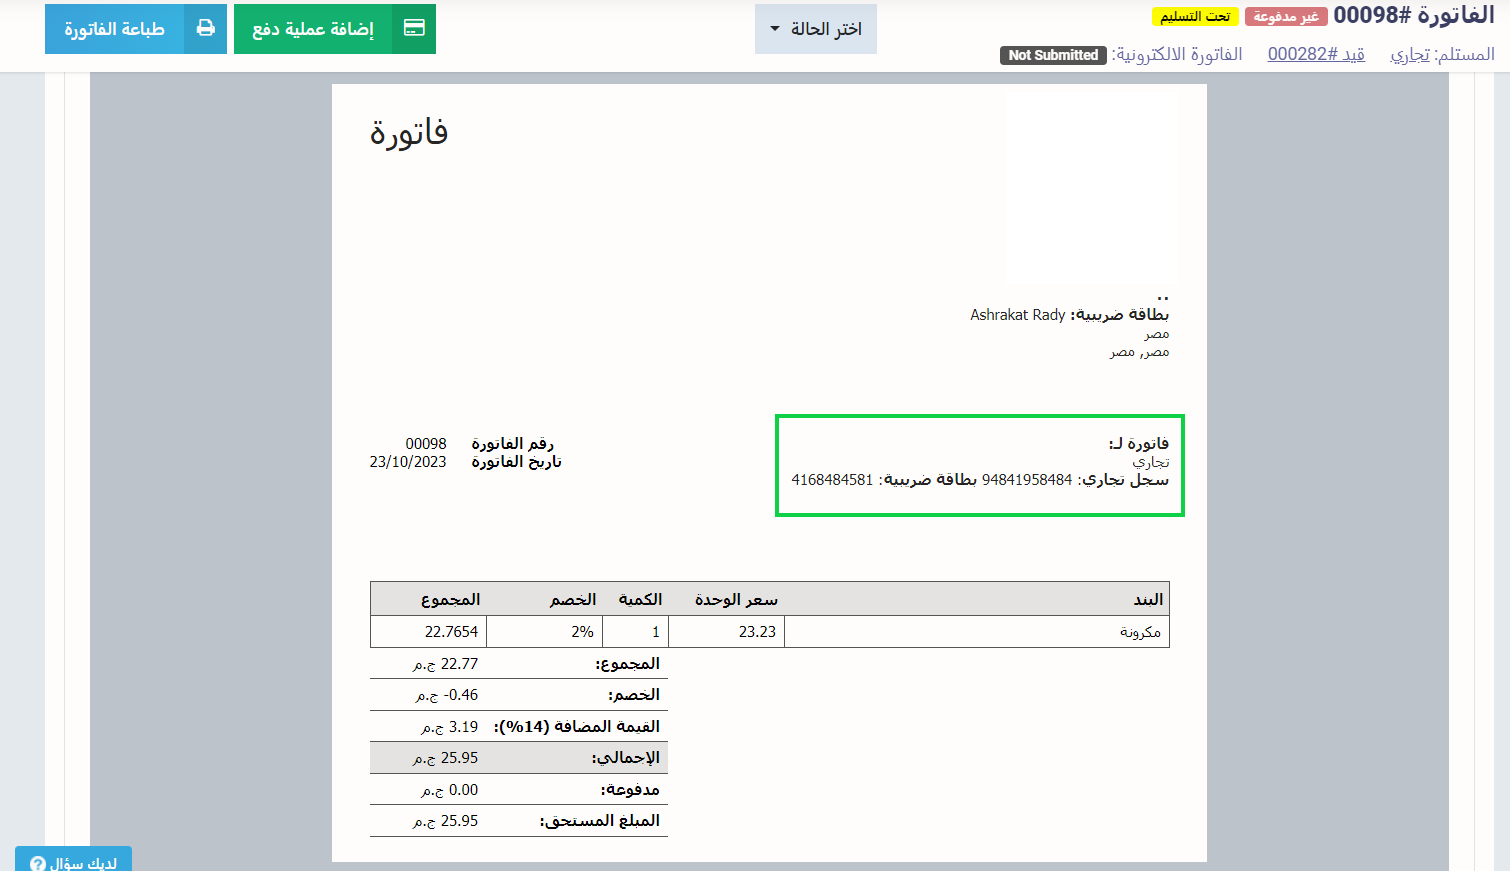
Task: Click the Ashrakat Rady seller name
Action: pyautogui.click(x=1017, y=315)
